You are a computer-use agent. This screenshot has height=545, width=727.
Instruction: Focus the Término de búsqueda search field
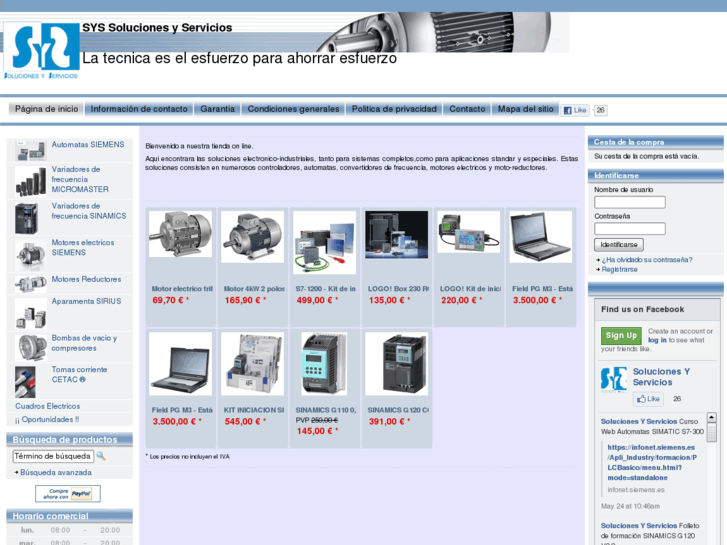(x=53, y=456)
